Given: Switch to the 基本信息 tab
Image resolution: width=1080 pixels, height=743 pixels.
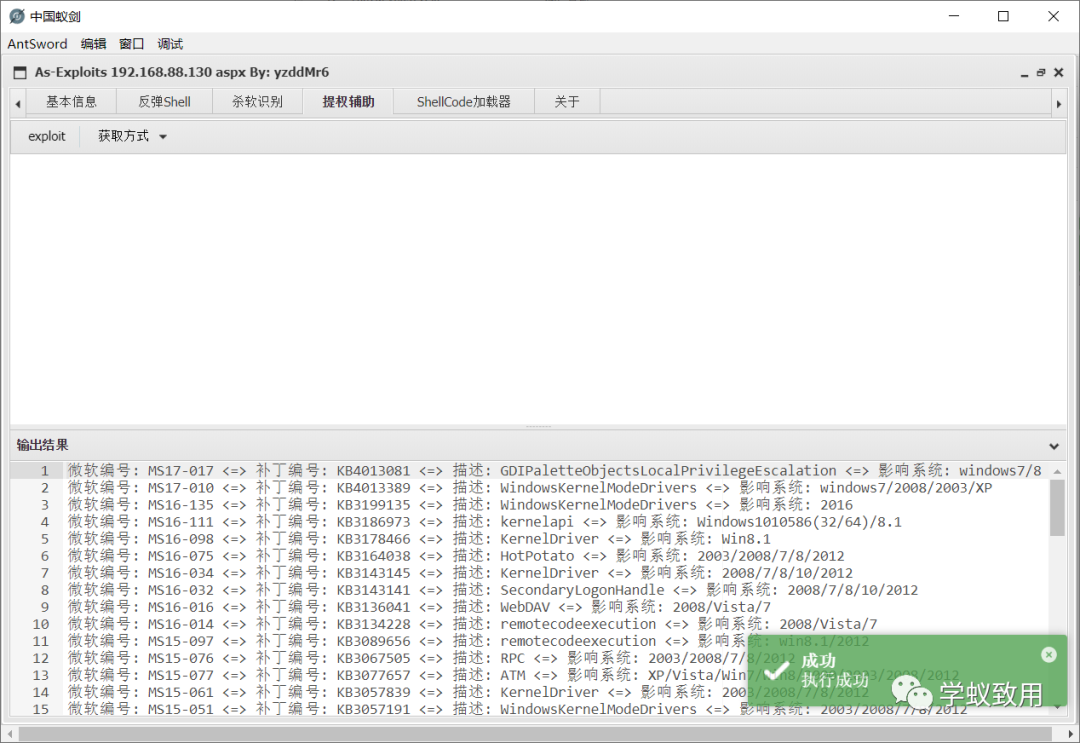Looking at the screenshot, I should [x=72, y=102].
